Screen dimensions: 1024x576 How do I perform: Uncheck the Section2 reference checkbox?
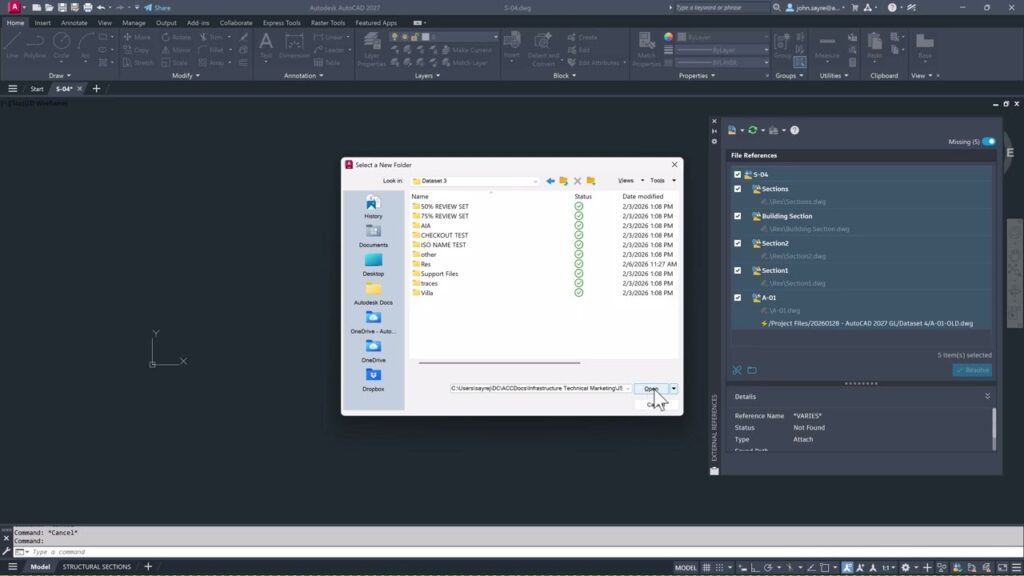pyautogui.click(x=737, y=243)
